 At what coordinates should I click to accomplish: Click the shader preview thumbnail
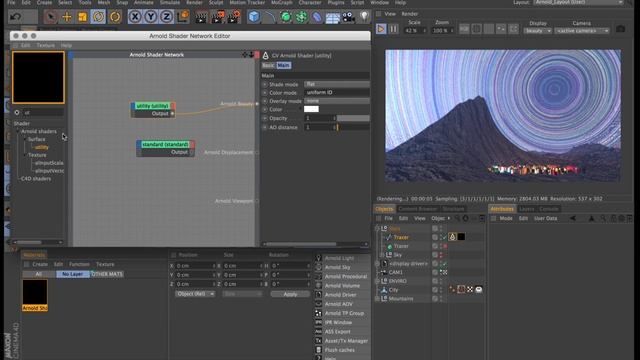click(38, 77)
